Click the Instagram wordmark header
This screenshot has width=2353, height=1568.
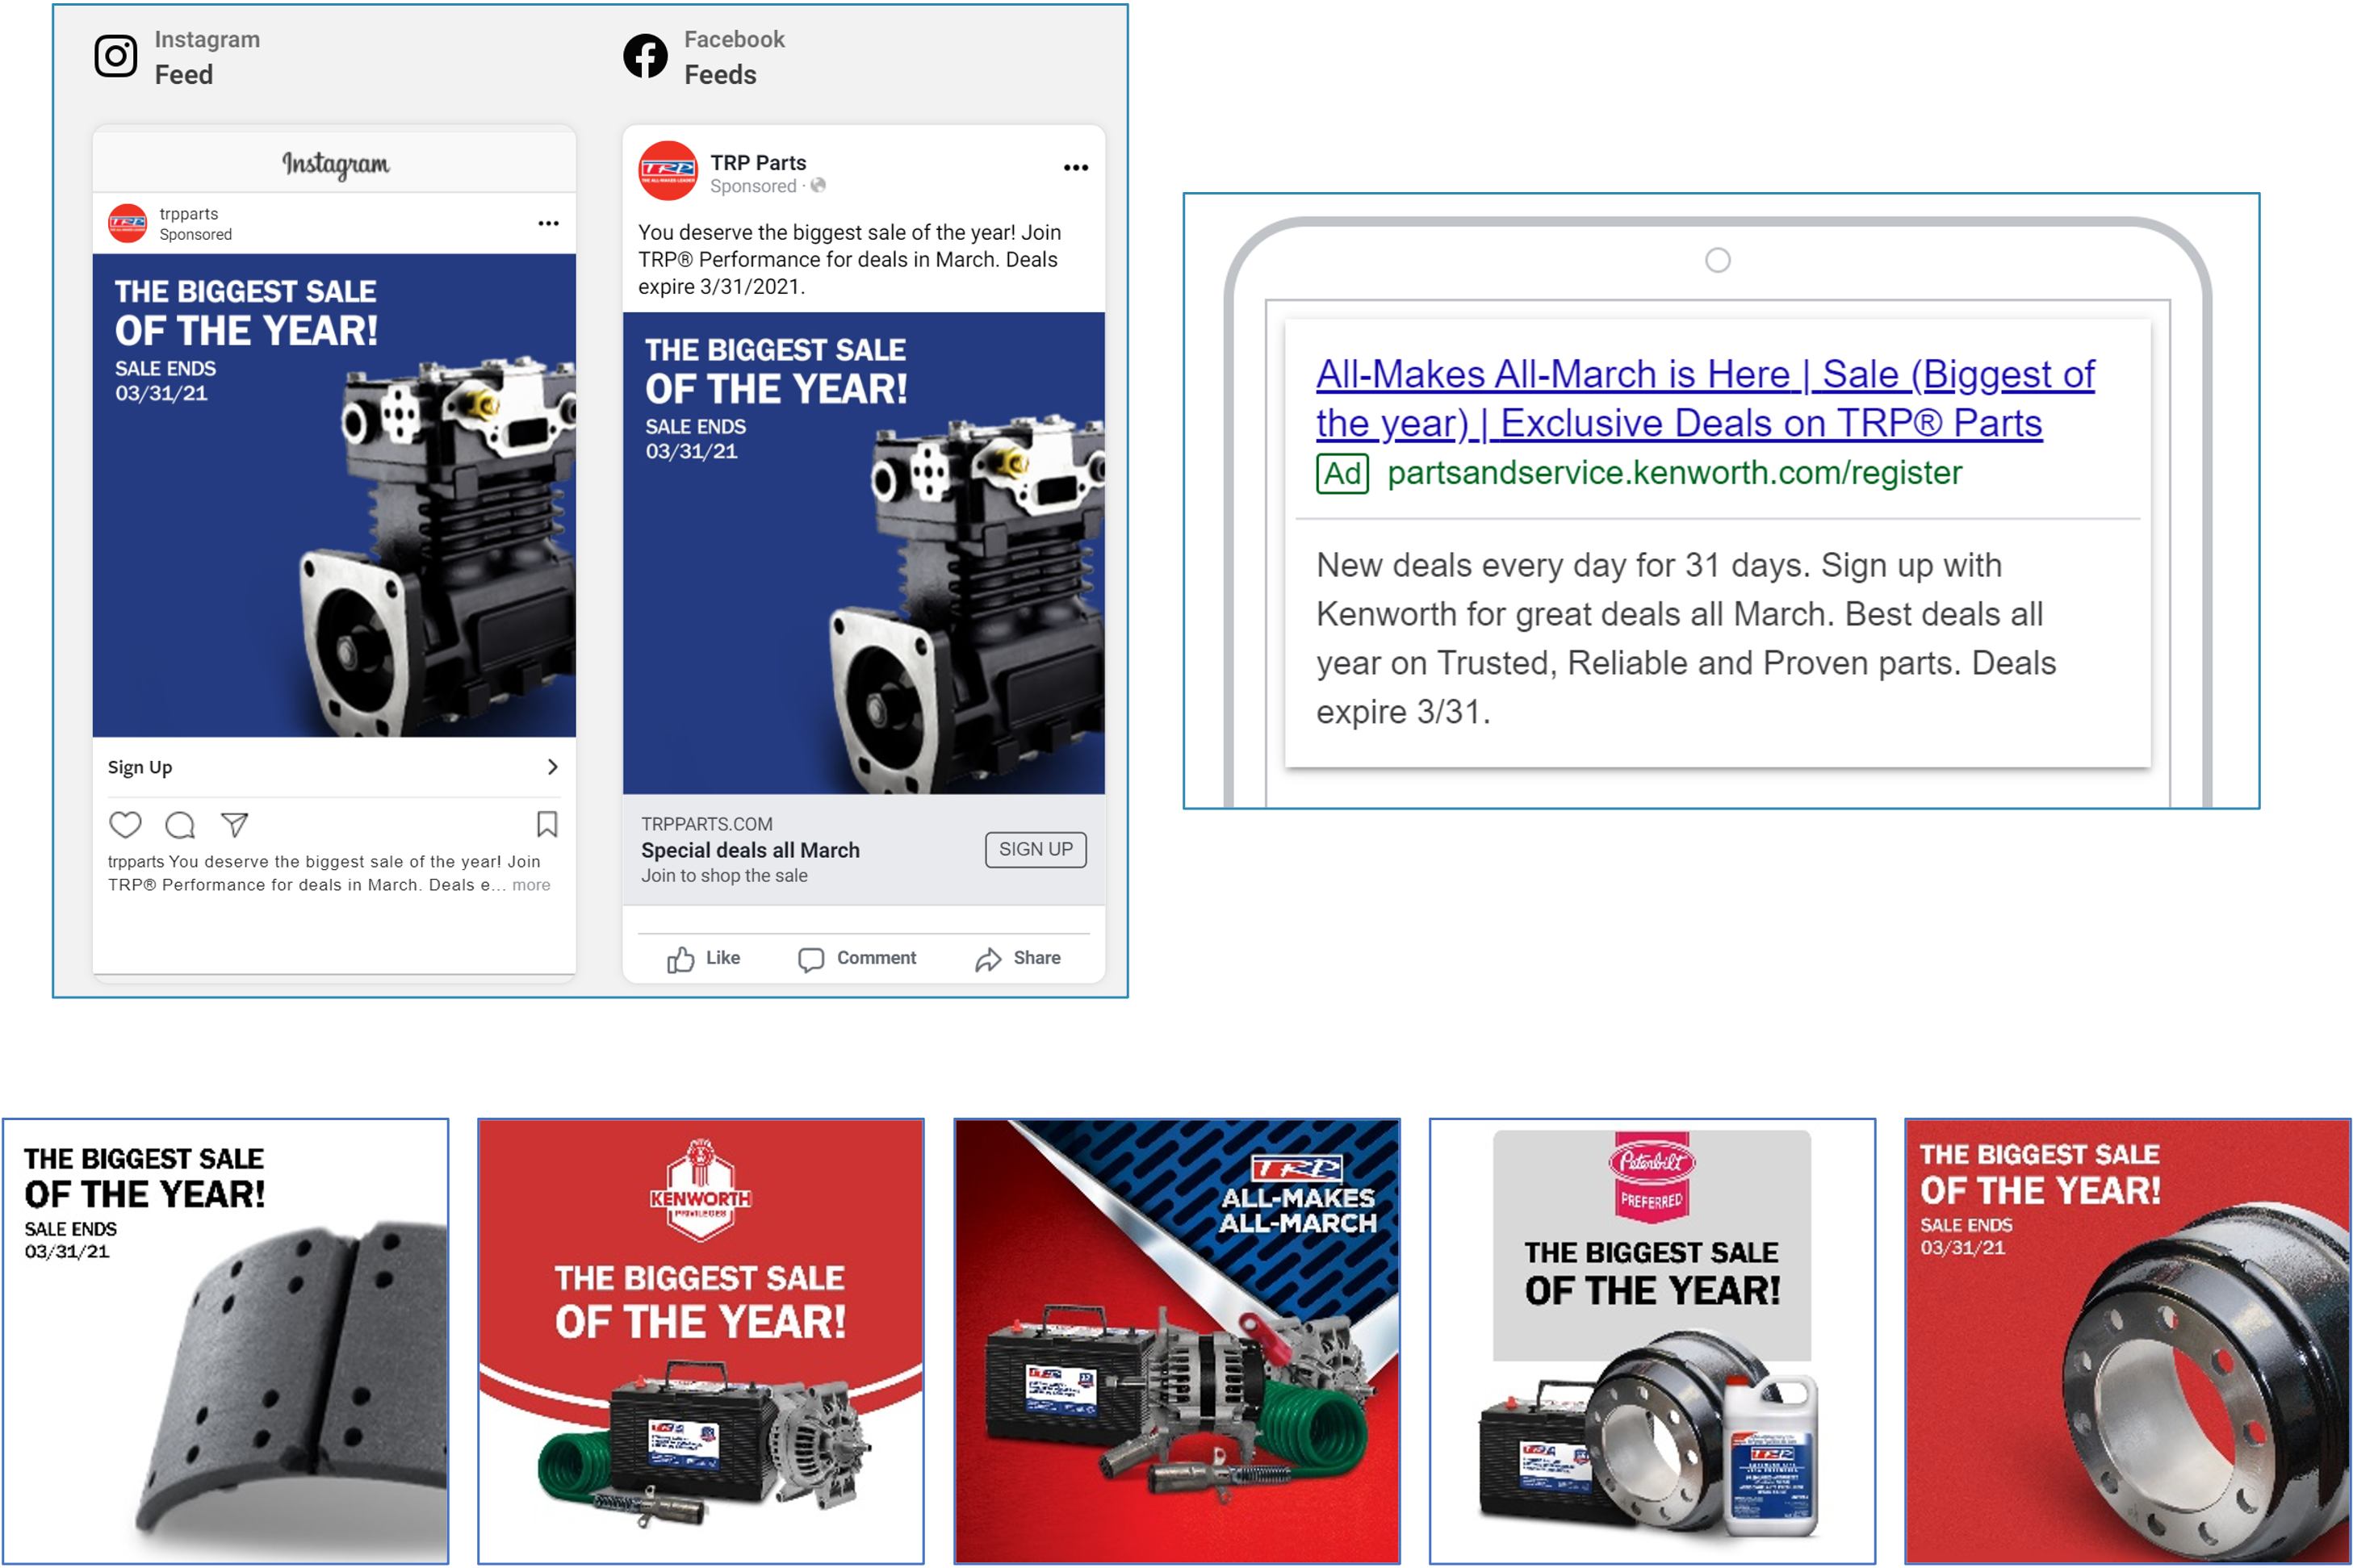(335, 163)
